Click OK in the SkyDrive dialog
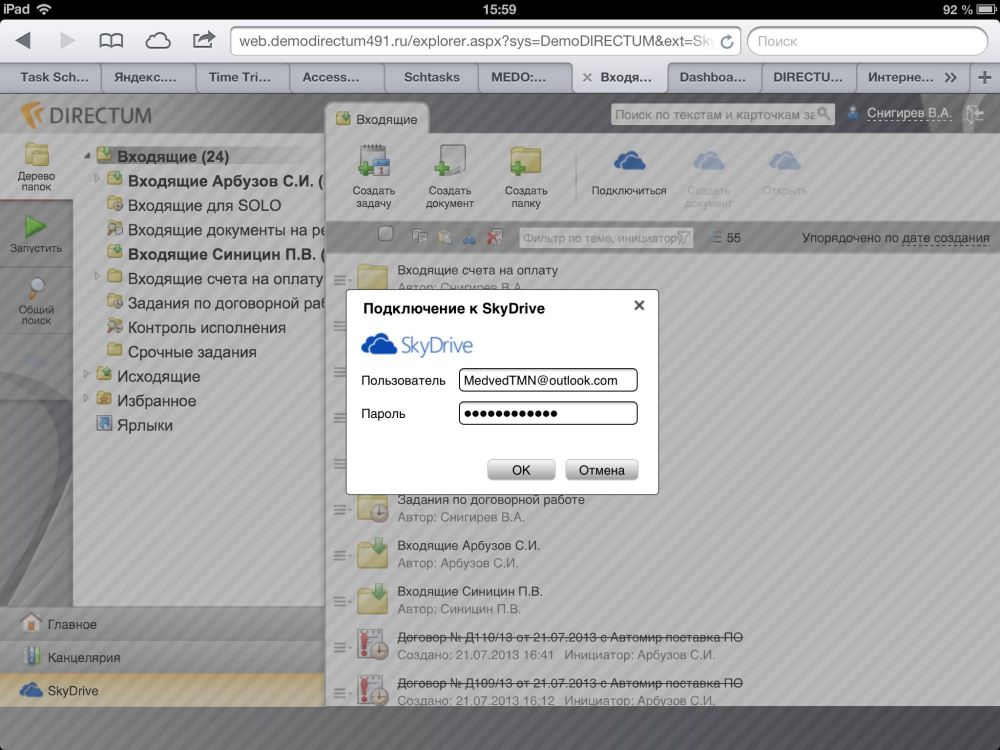This screenshot has height=750, width=1000. pyautogui.click(x=521, y=470)
